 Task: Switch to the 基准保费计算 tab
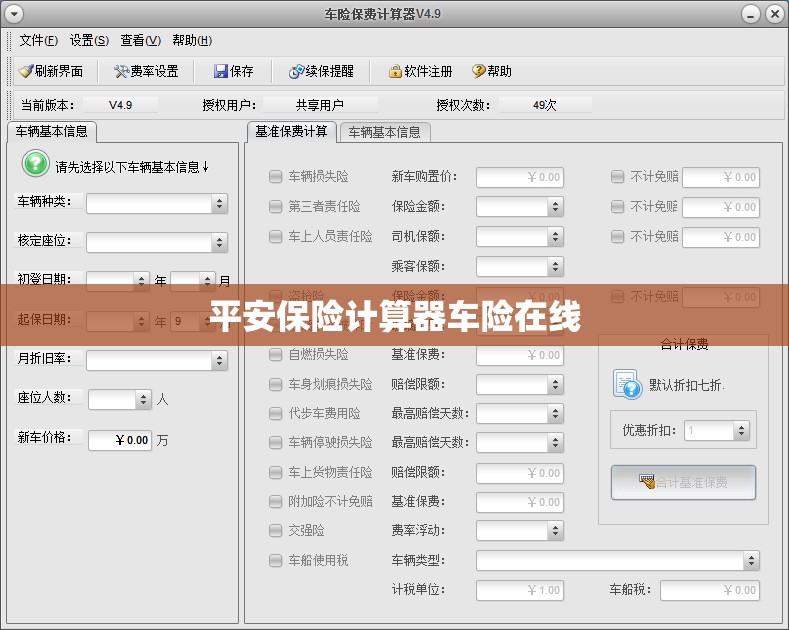click(x=291, y=132)
